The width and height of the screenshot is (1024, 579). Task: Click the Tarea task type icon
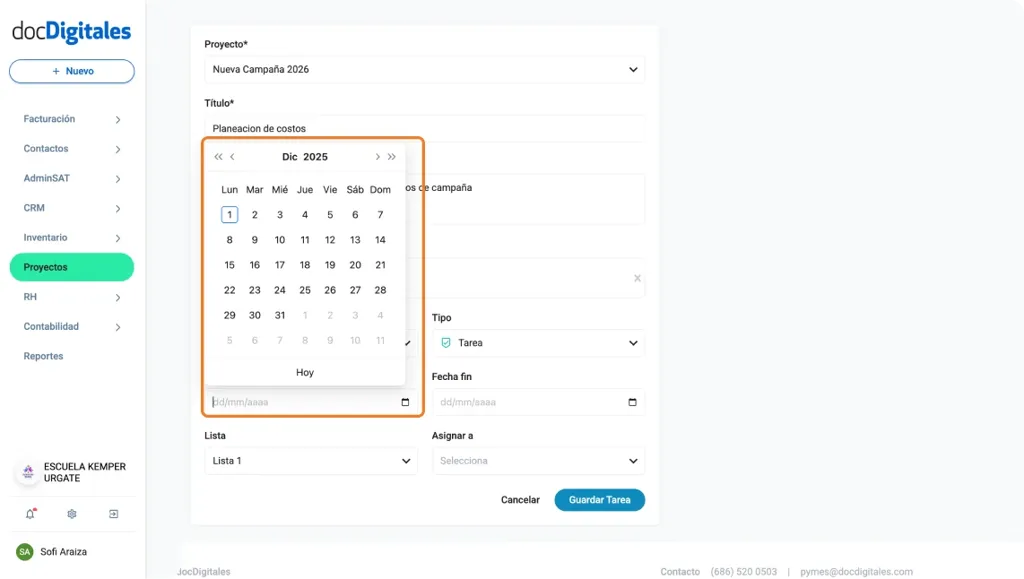[x=445, y=343]
